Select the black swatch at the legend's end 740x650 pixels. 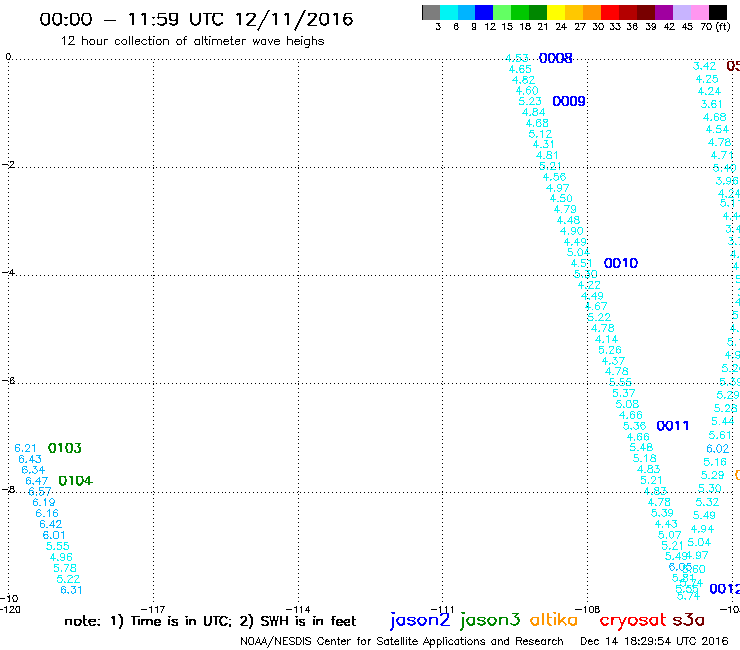coord(718,12)
